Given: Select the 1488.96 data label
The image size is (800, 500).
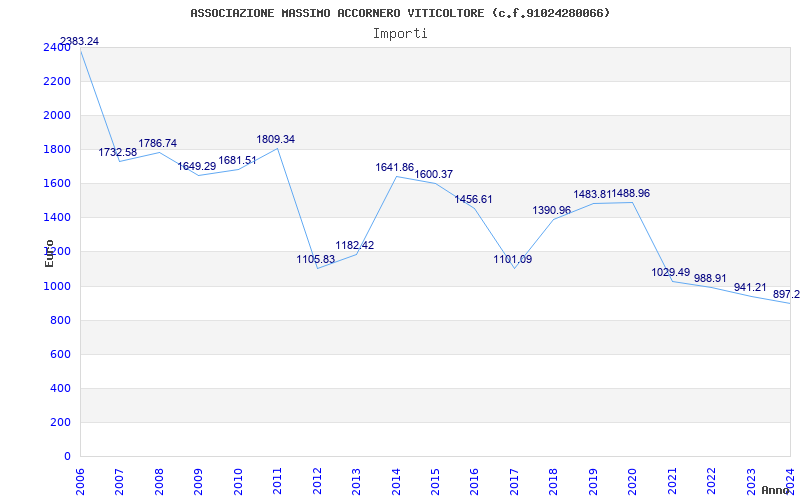Looking at the screenshot, I should coord(631,193).
